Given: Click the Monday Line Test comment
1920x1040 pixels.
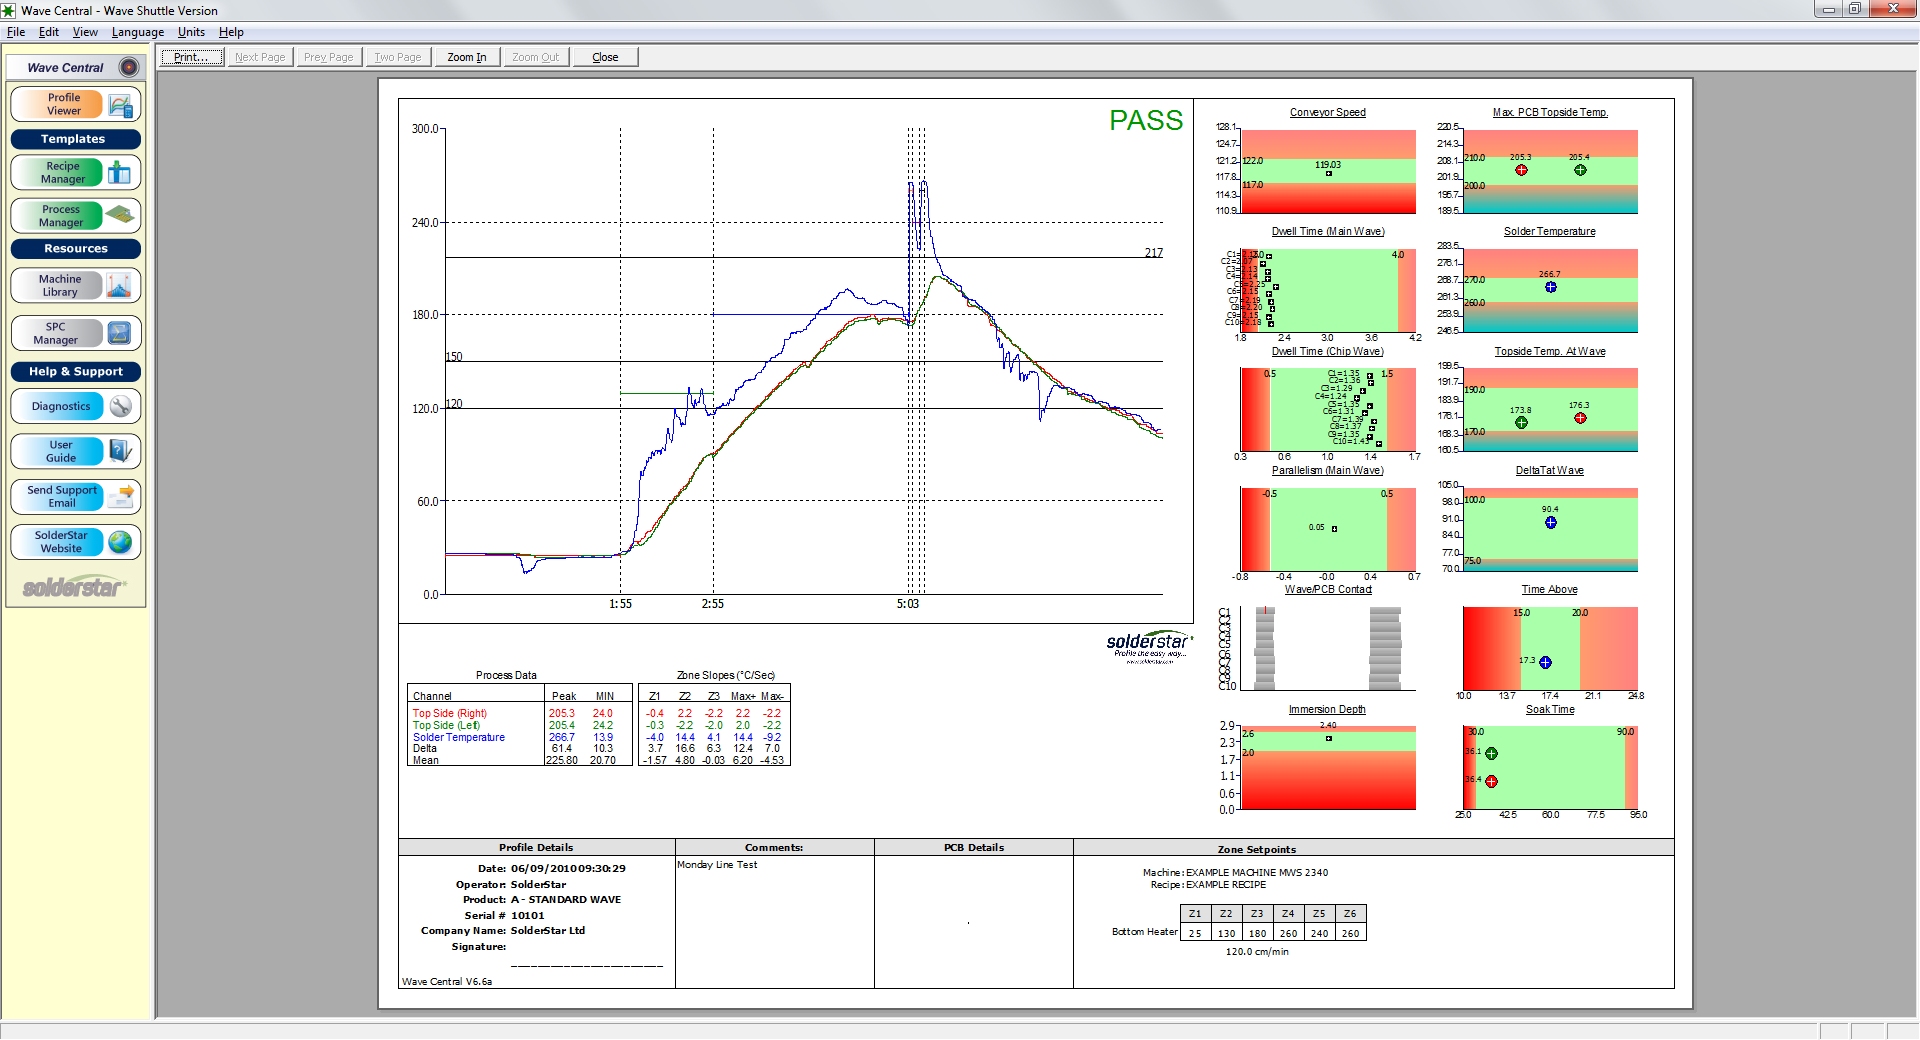Looking at the screenshot, I should tap(717, 865).
